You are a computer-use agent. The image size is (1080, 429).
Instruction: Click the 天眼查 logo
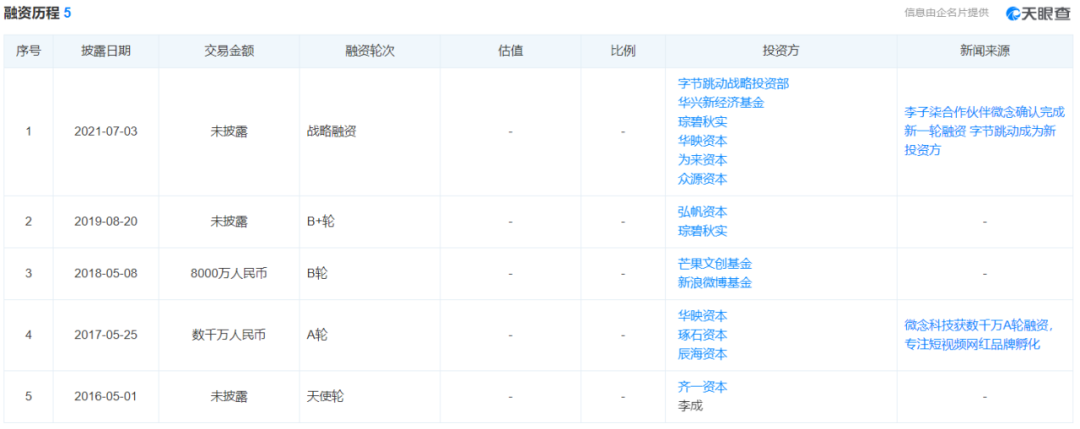pos(1038,13)
